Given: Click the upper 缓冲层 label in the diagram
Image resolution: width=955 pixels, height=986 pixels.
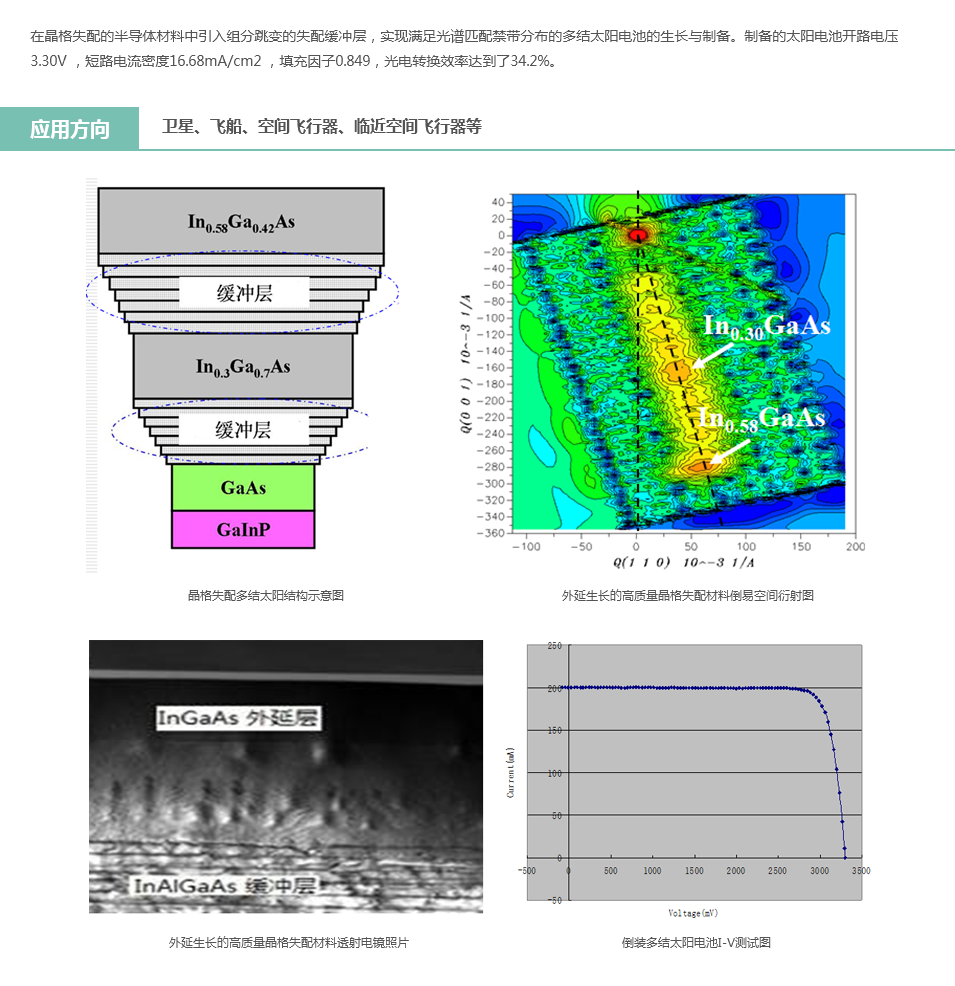Looking at the screenshot, I should tap(245, 293).
